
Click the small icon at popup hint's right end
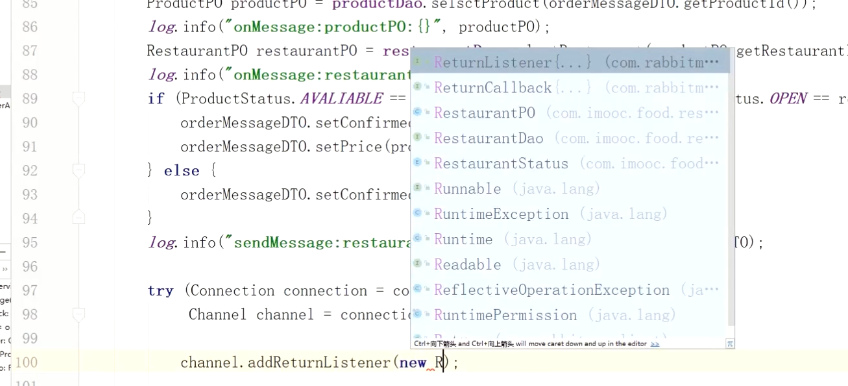click(x=730, y=343)
